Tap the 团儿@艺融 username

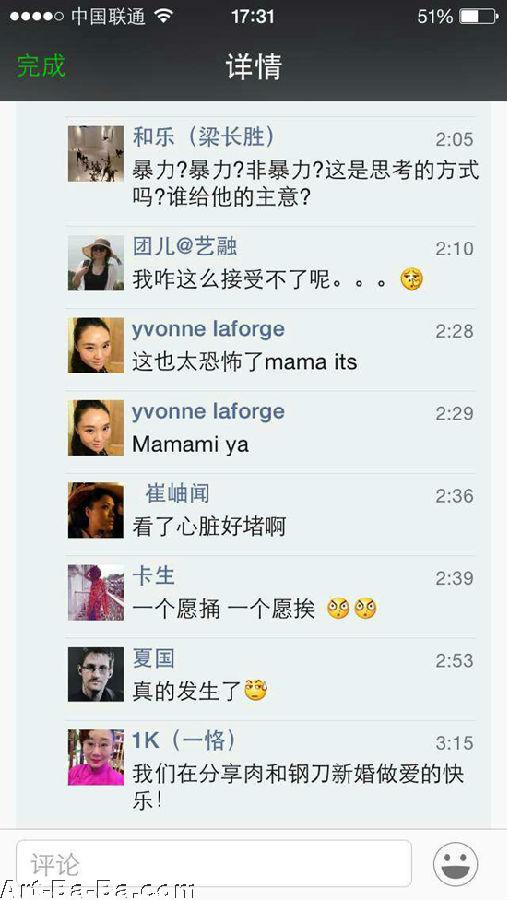pyautogui.click(x=185, y=247)
